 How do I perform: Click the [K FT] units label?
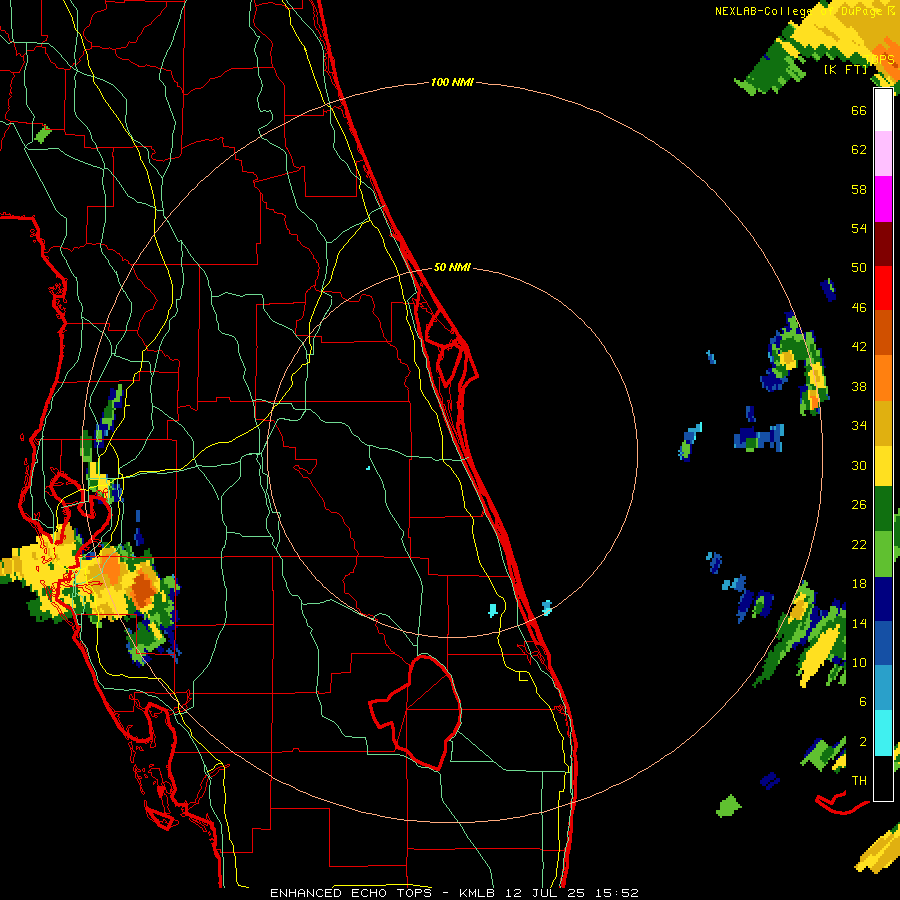(x=845, y=69)
